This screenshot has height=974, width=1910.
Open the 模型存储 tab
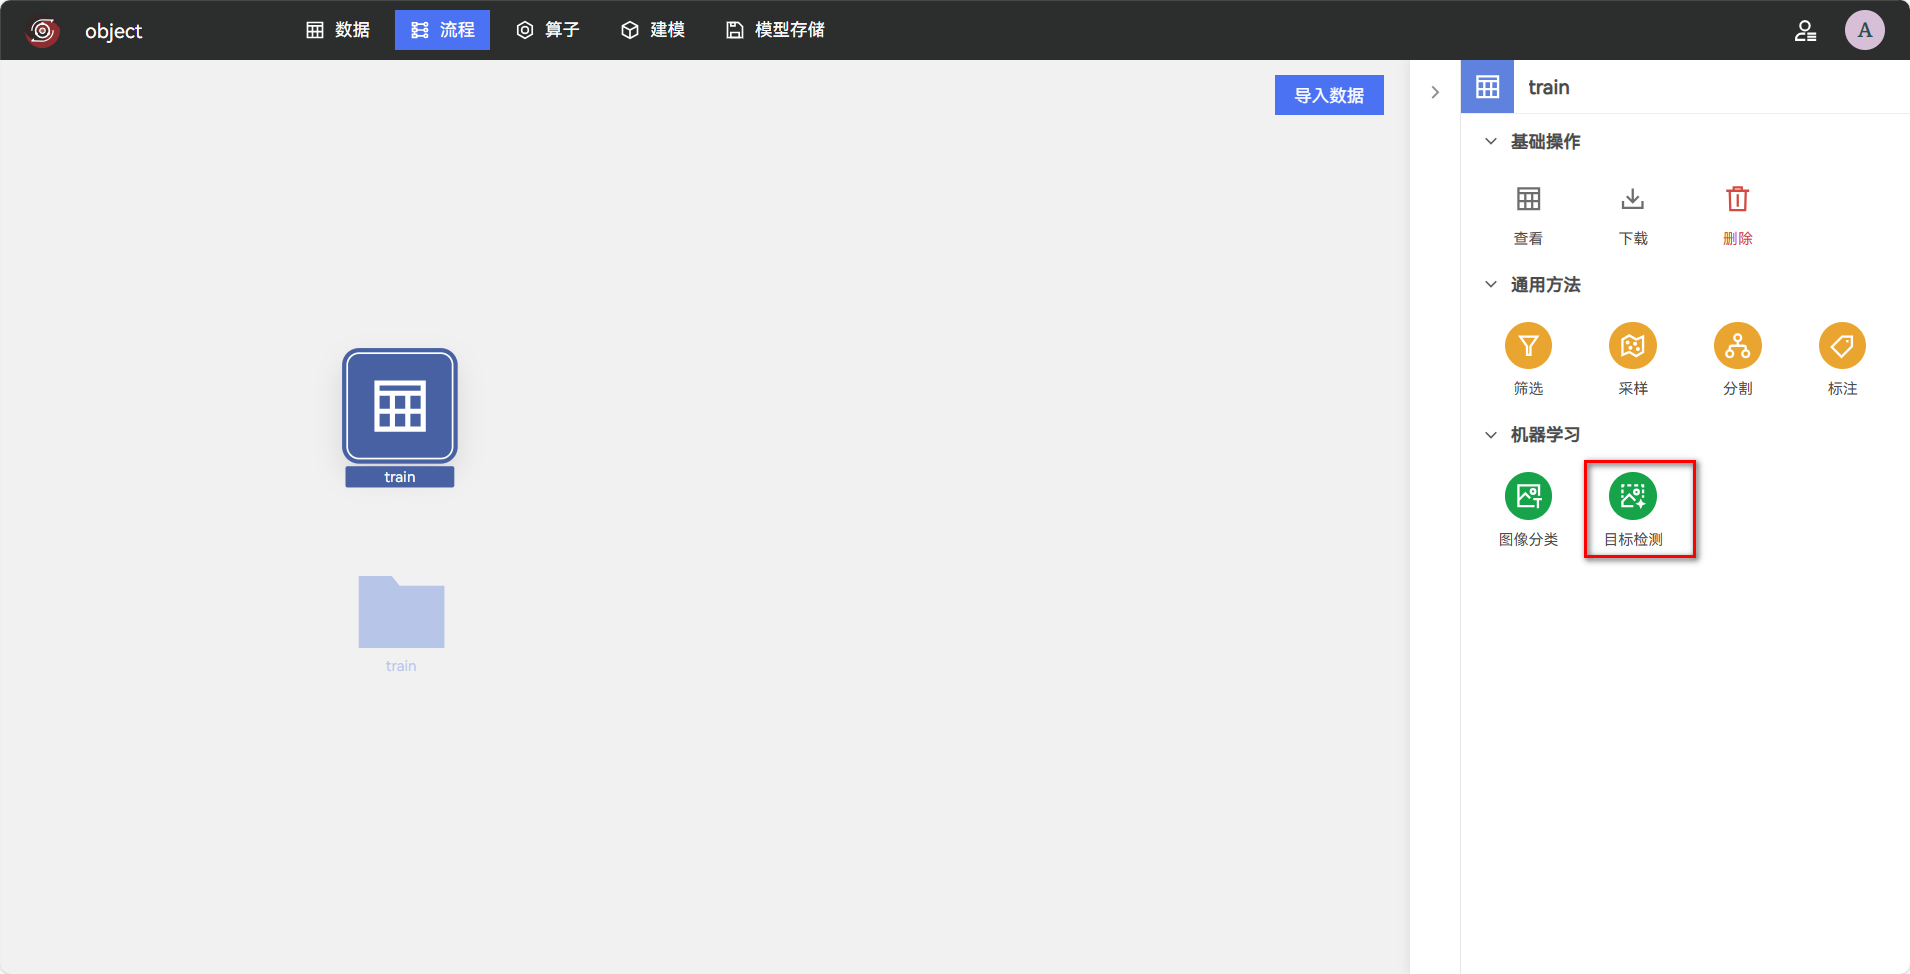pyautogui.click(x=775, y=30)
